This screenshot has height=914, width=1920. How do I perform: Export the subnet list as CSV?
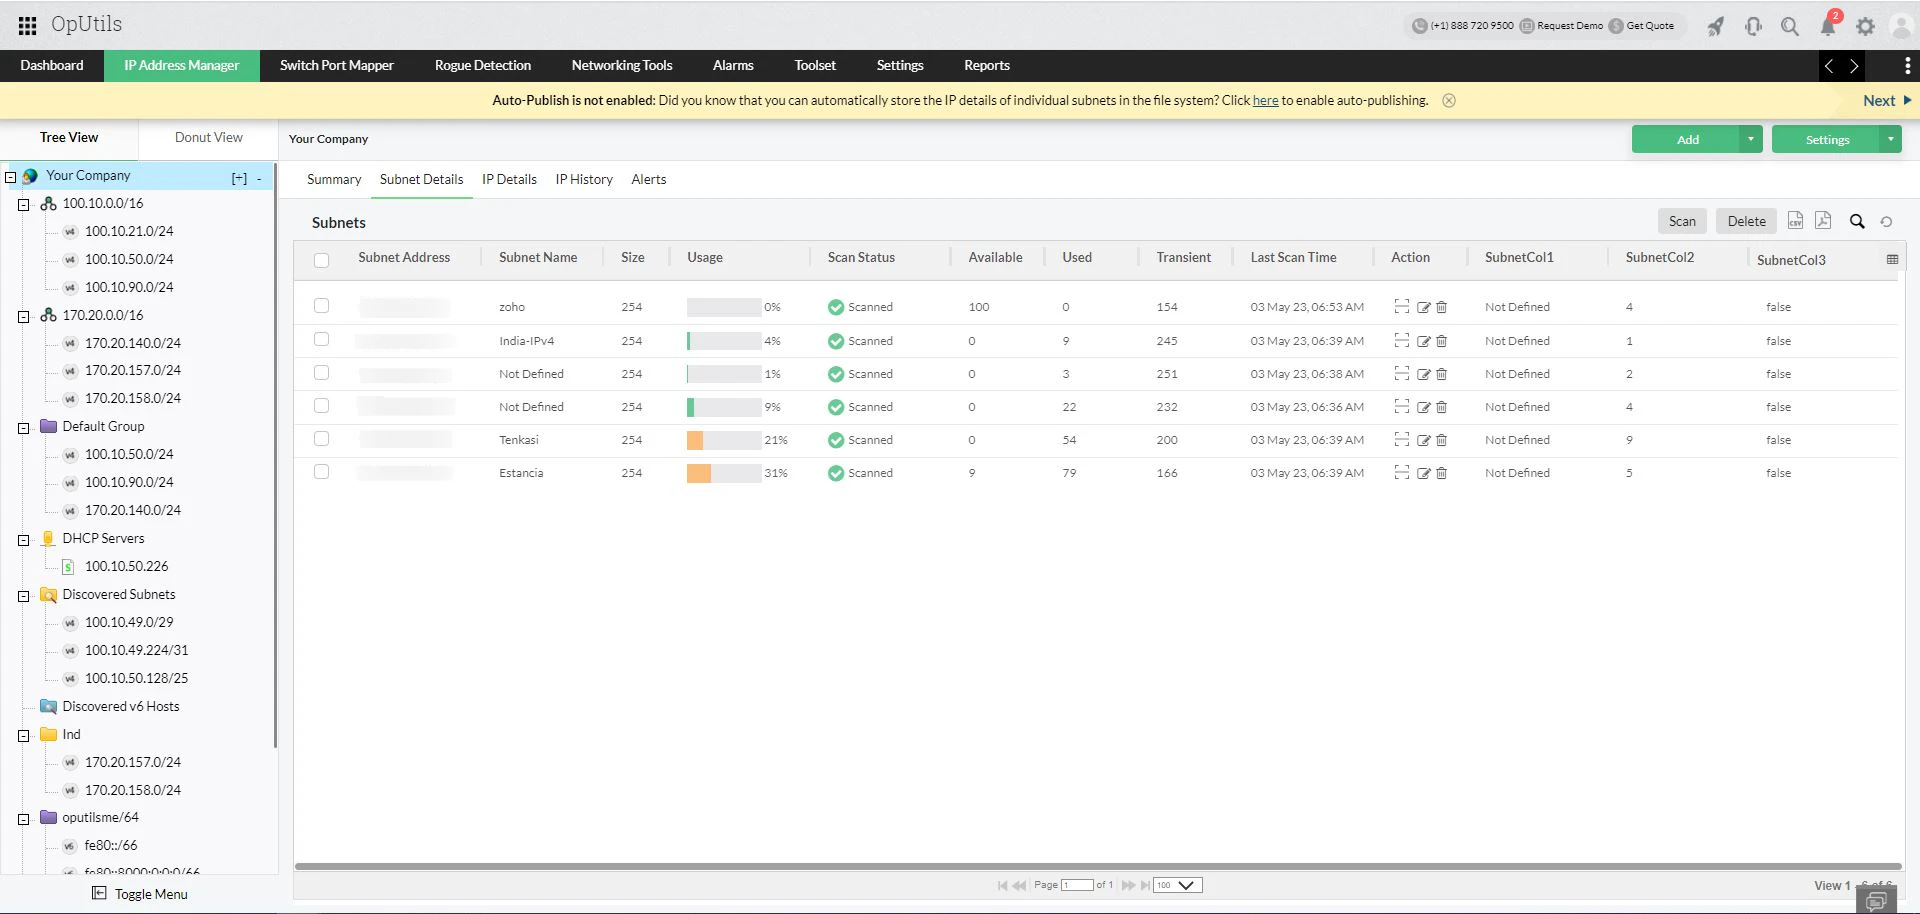click(x=1795, y=220)
